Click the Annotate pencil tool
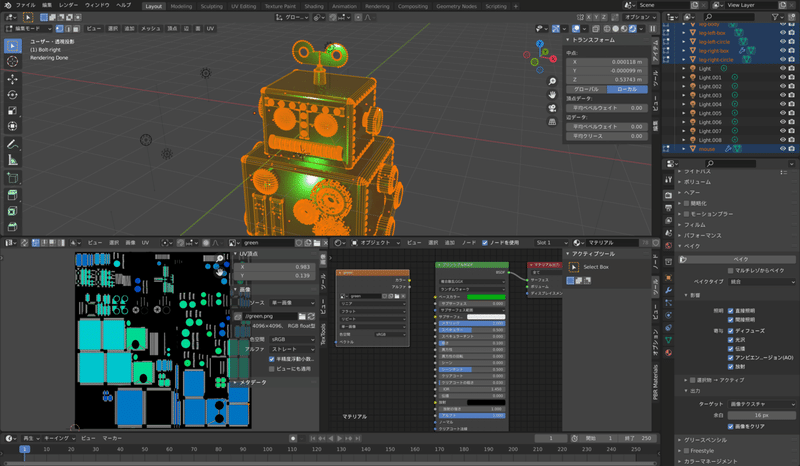The image size is (800, 466). [13, 144]
